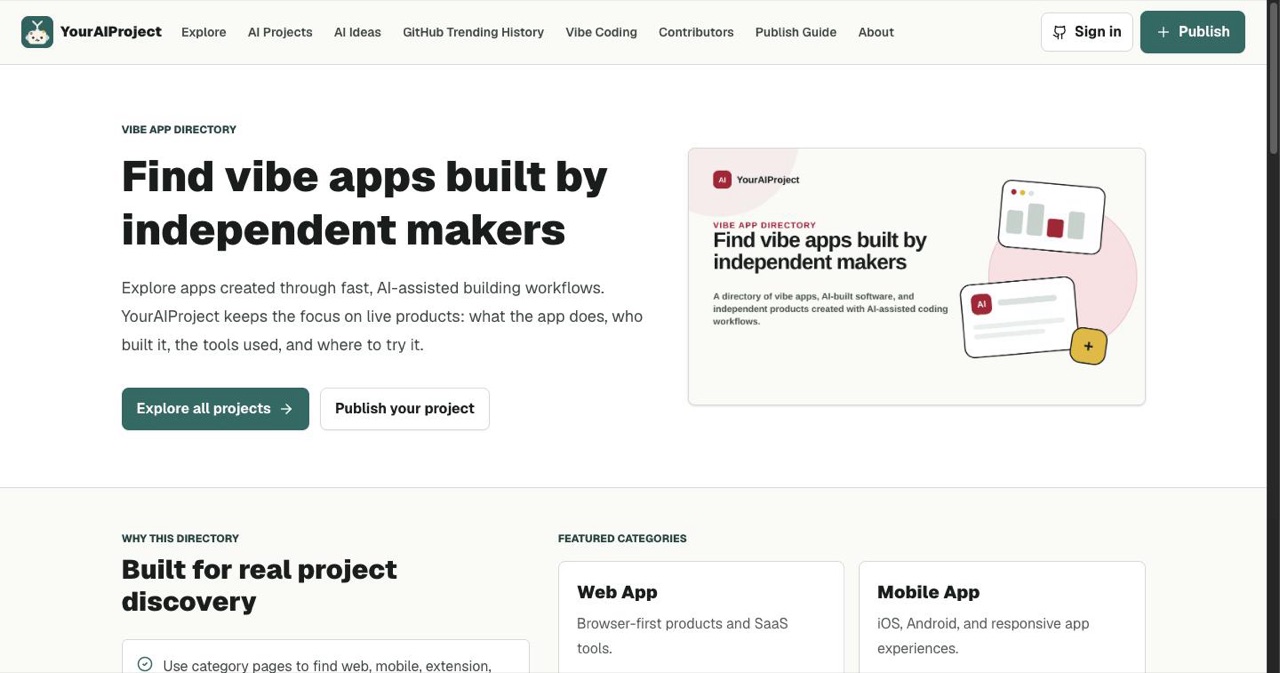Image resolution: width=1280 pixels, height=673 pixels.
Task: Click the GitHub icon in Sign in button
Action: 1060,32
